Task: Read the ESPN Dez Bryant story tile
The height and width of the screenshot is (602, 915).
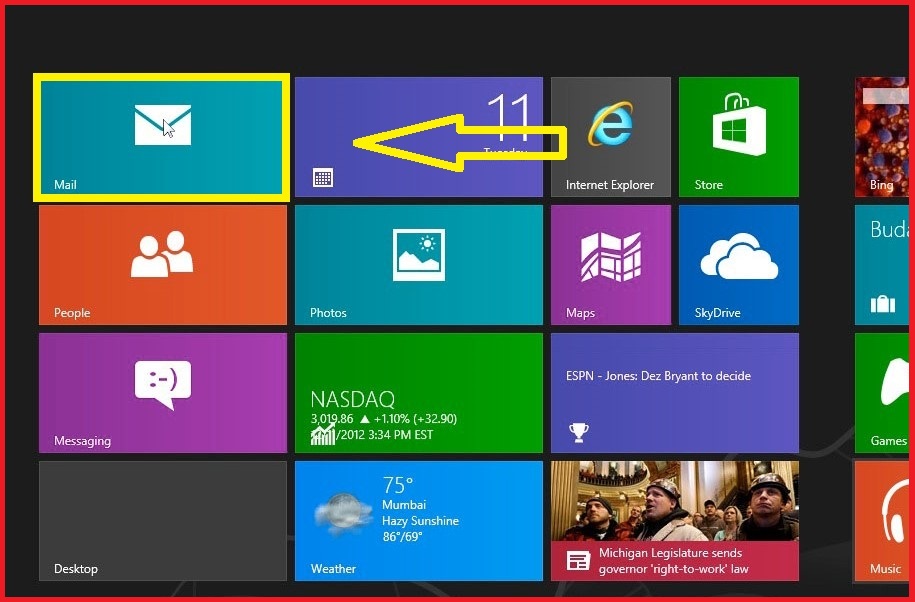Action: pos(674,392)
